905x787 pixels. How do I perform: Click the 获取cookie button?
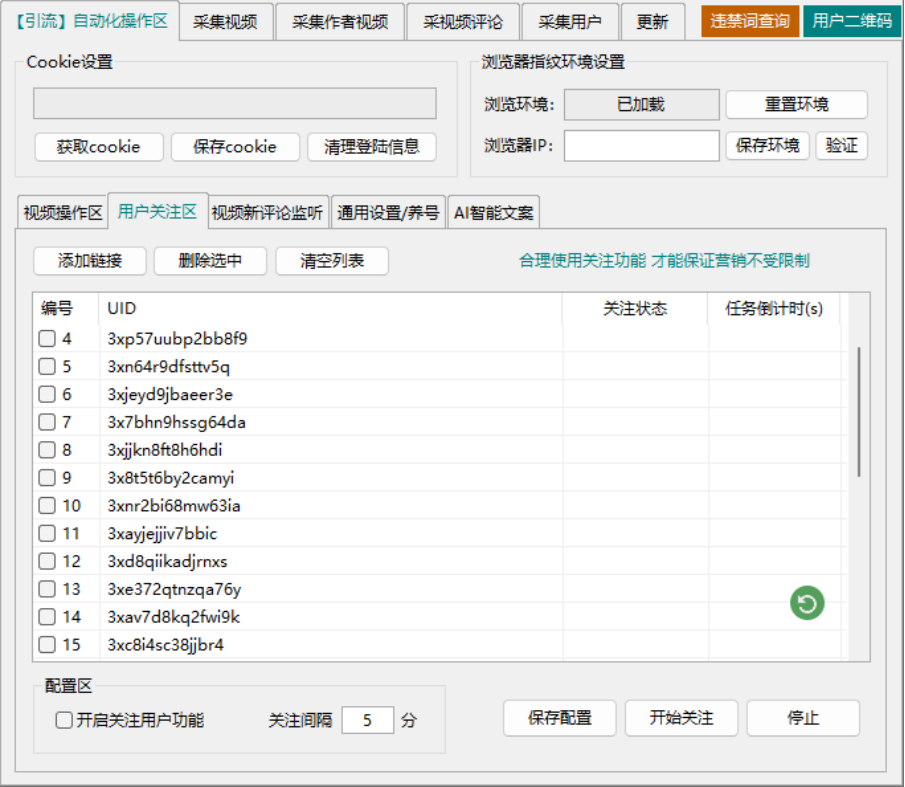click(97, 146)
